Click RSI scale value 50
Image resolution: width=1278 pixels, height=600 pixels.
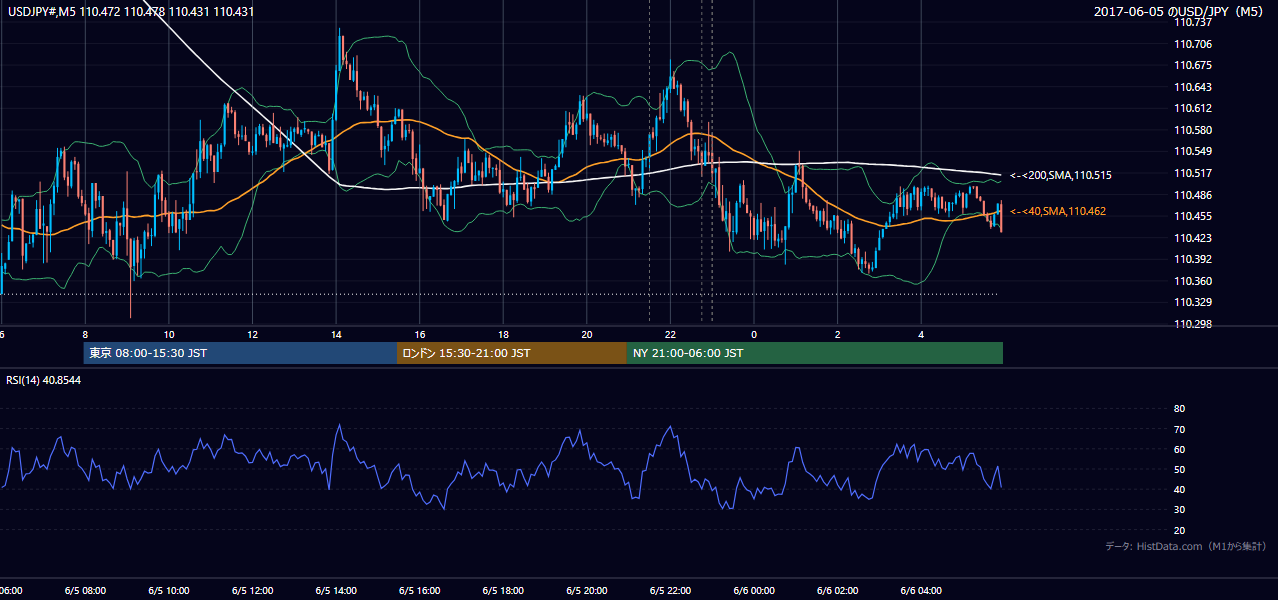pos(1179,469)
